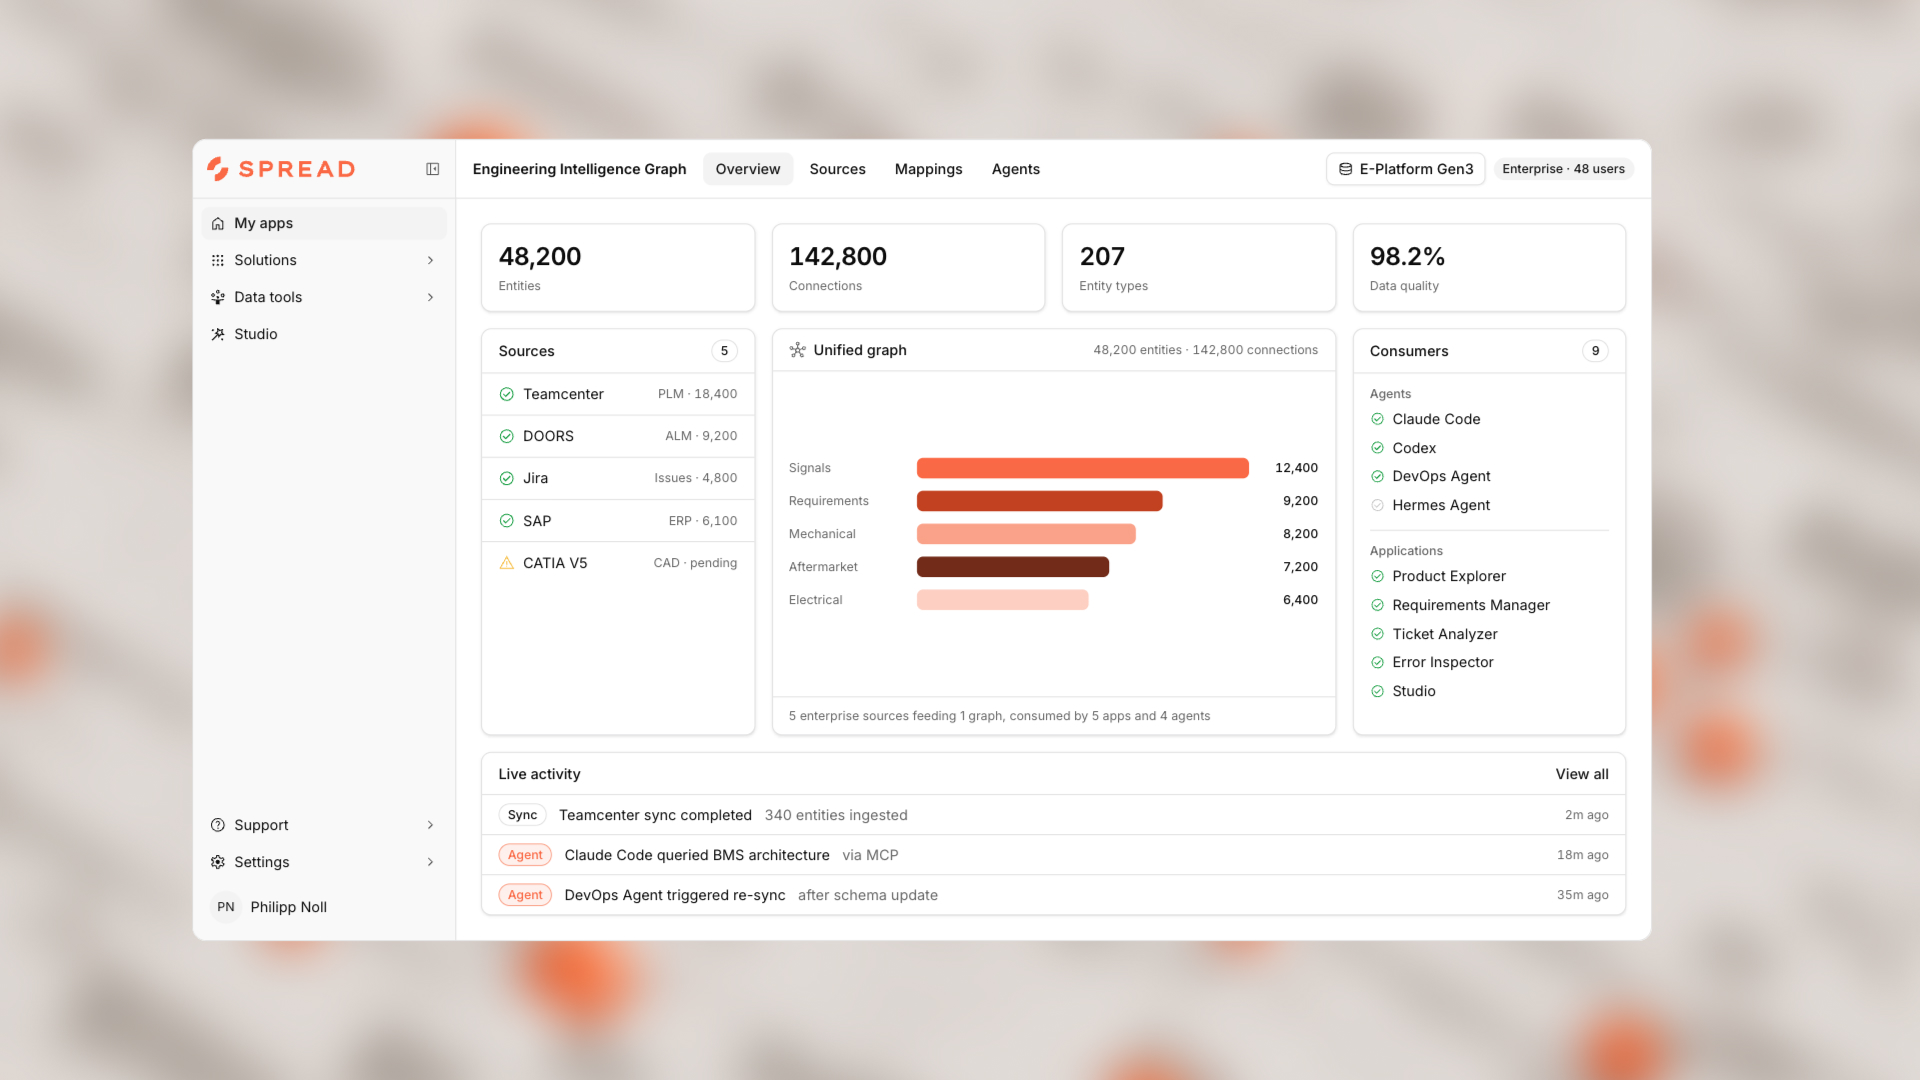Click the Aftermarket dark bar in chart
1920x1080 pixels.
click(1013, 567)
